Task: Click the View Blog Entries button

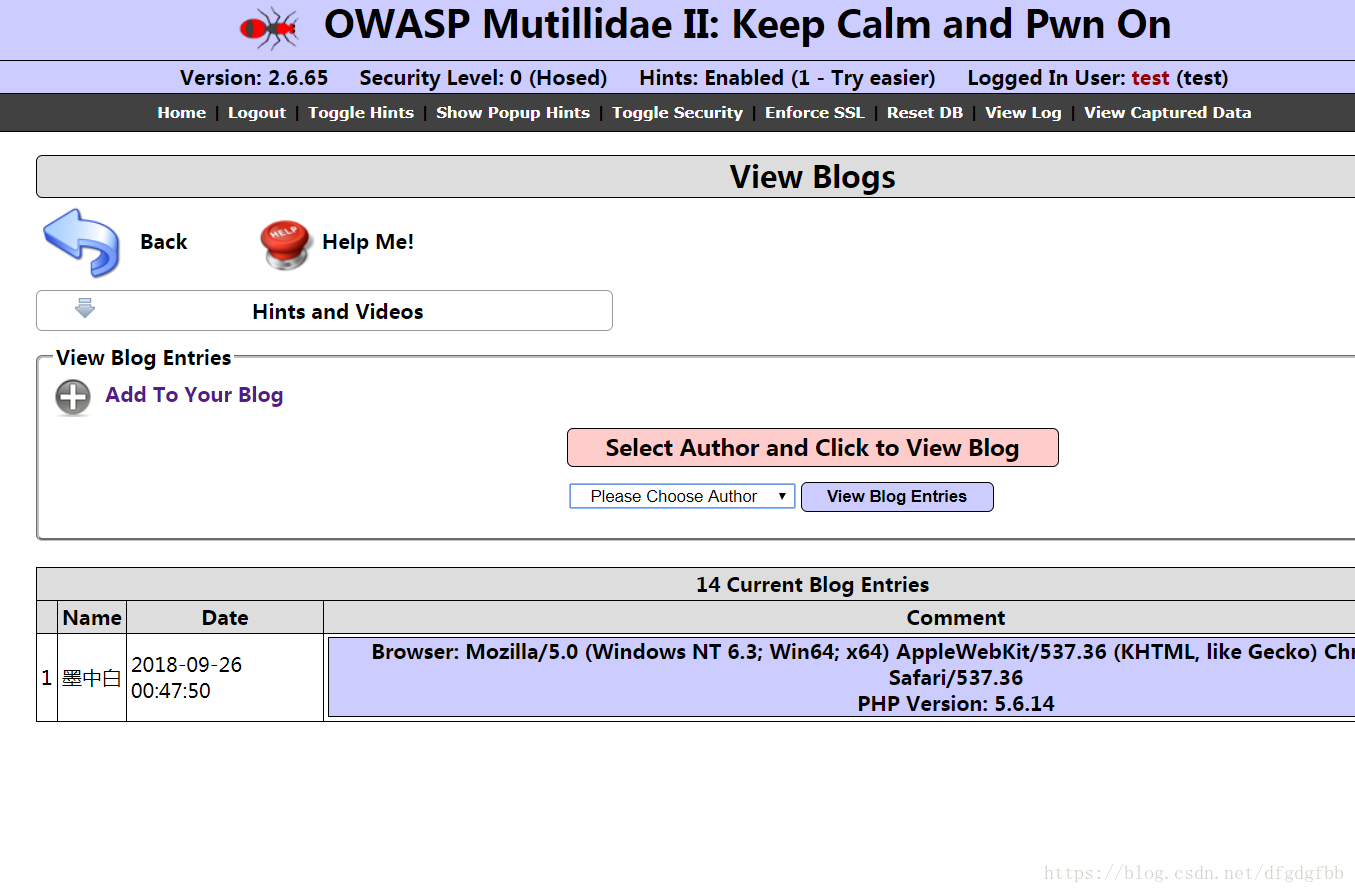Action: [897, 497]
